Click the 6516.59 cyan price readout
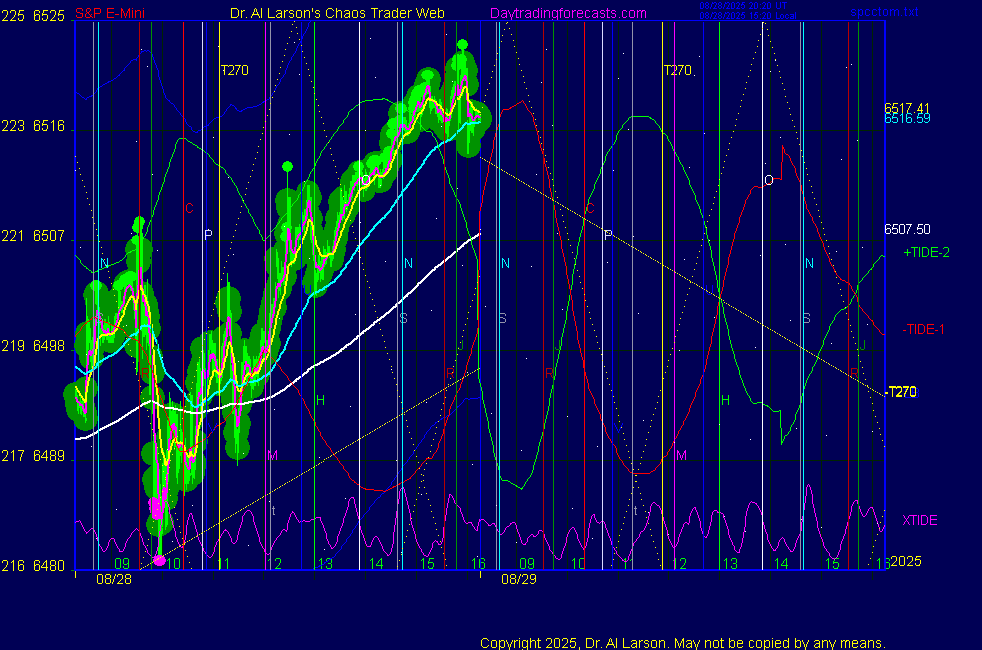The image size is (982, 650). (x=907, y=119)
